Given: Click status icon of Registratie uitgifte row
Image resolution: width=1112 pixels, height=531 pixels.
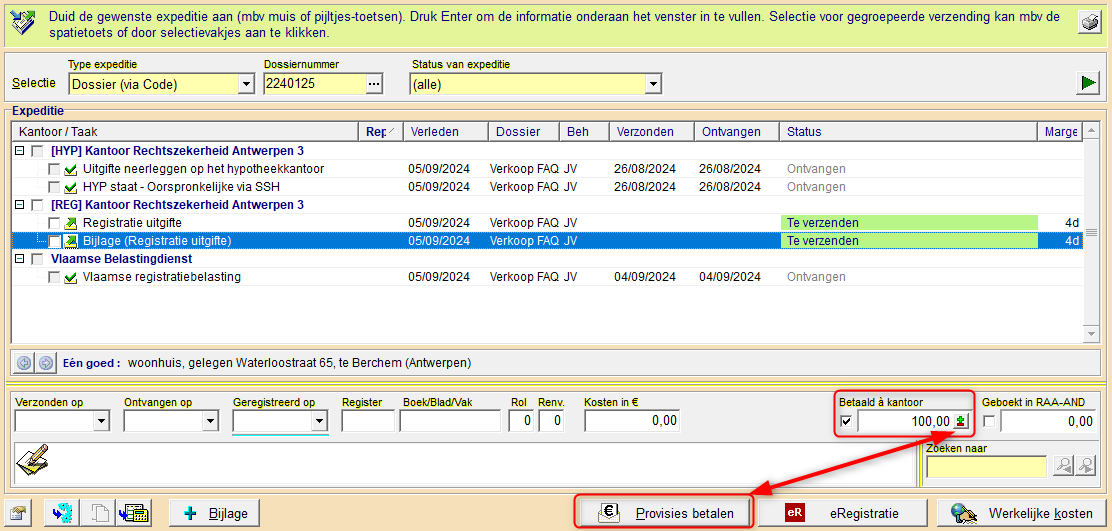Looking at the screenshot, I should tap(70, 223).
